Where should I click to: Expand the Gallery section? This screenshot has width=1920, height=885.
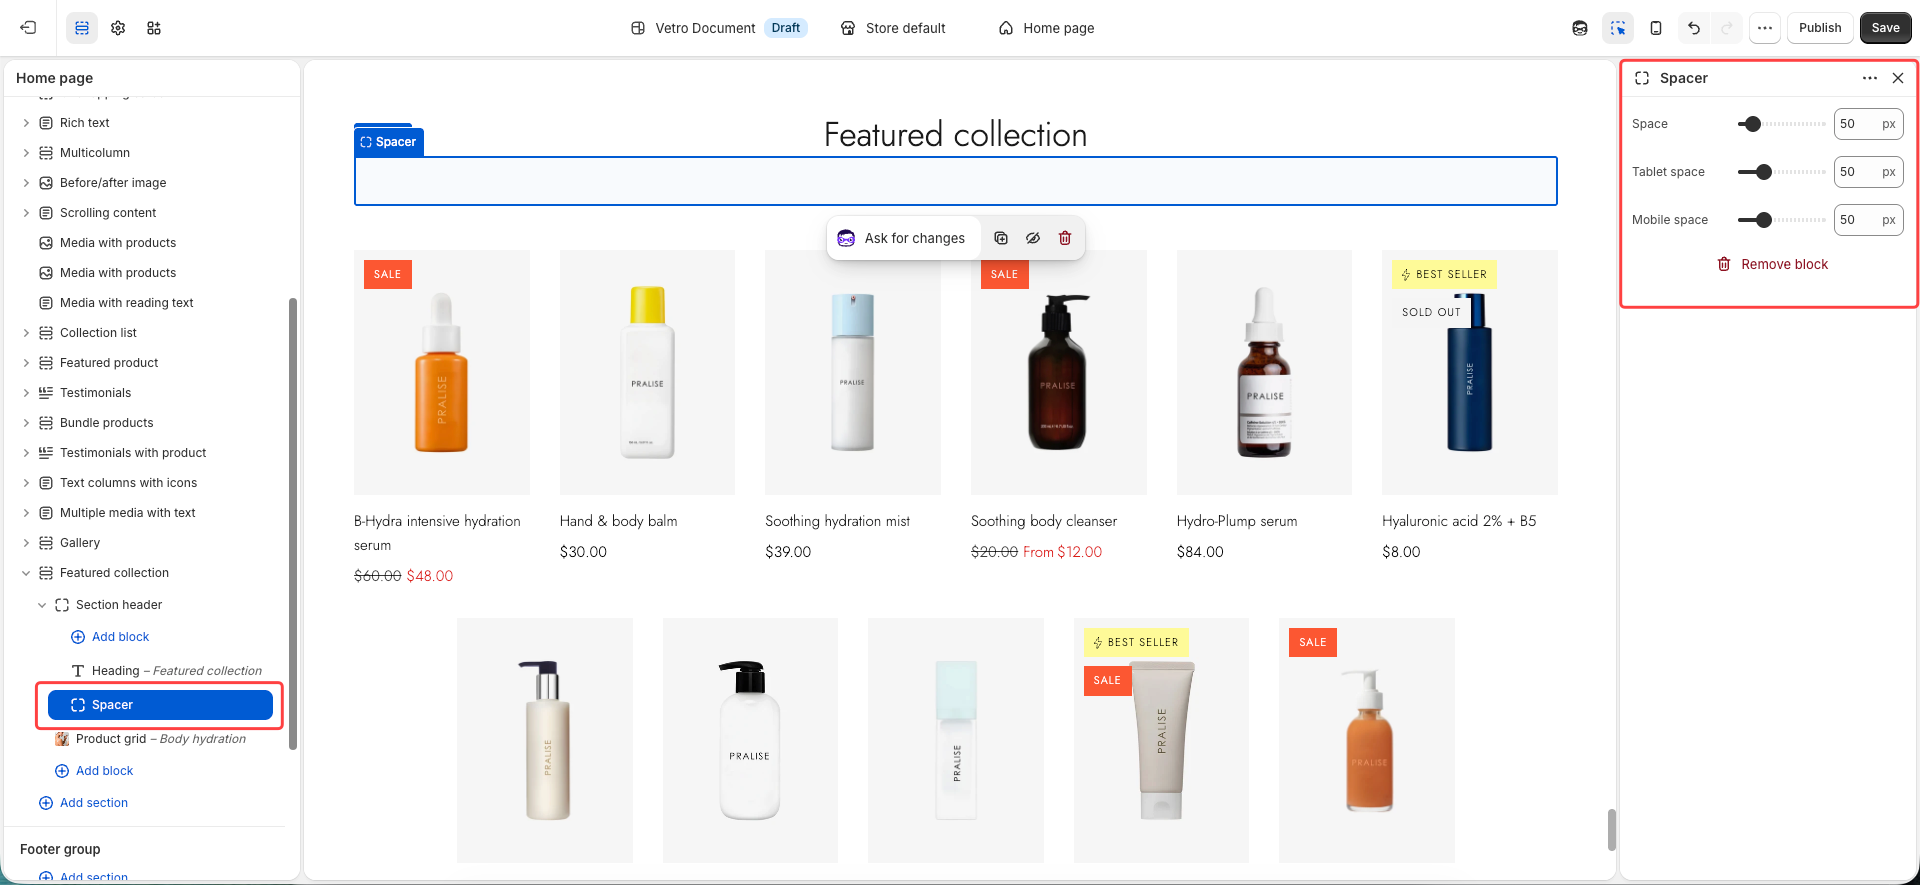[26, 543]
